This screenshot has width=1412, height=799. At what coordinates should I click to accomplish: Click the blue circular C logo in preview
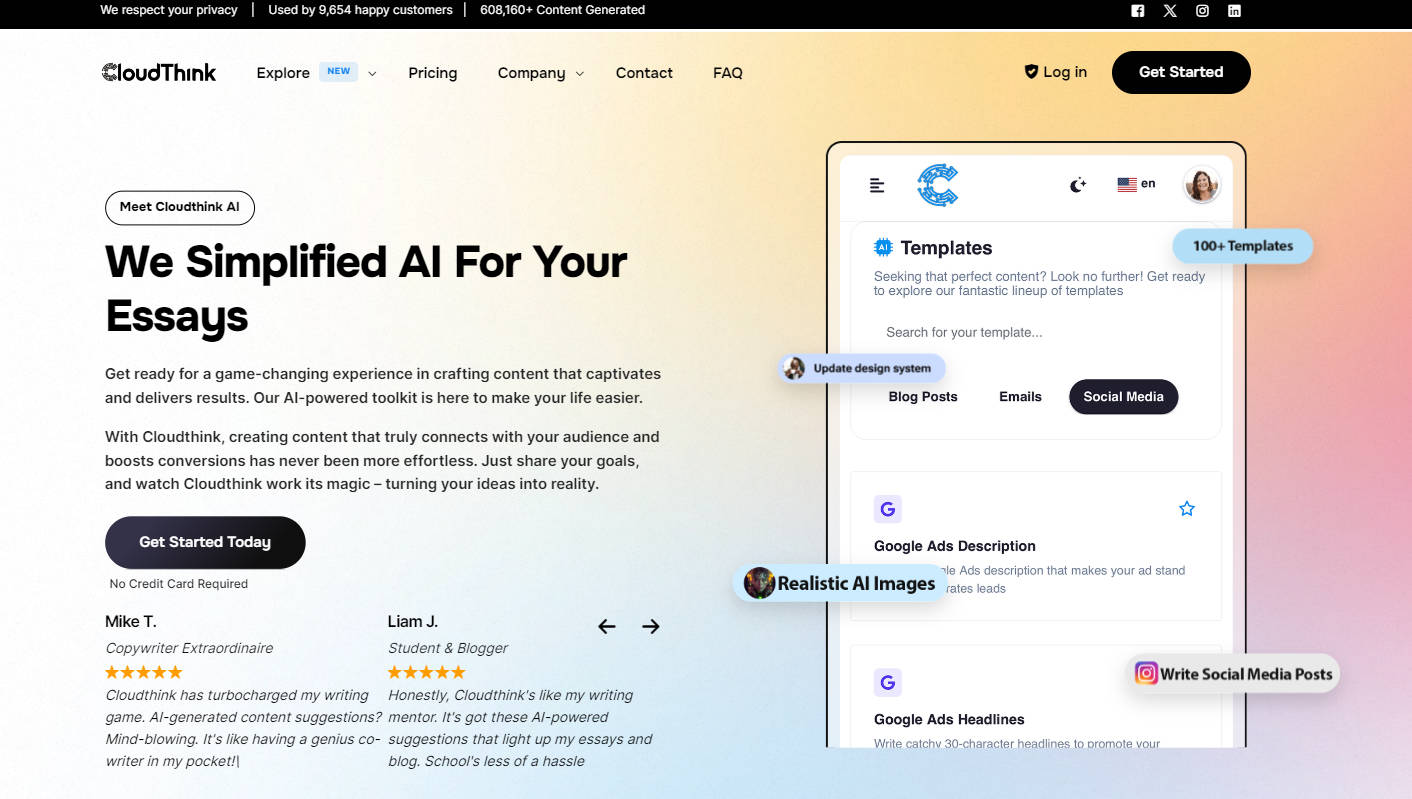(x=938, y=185)
